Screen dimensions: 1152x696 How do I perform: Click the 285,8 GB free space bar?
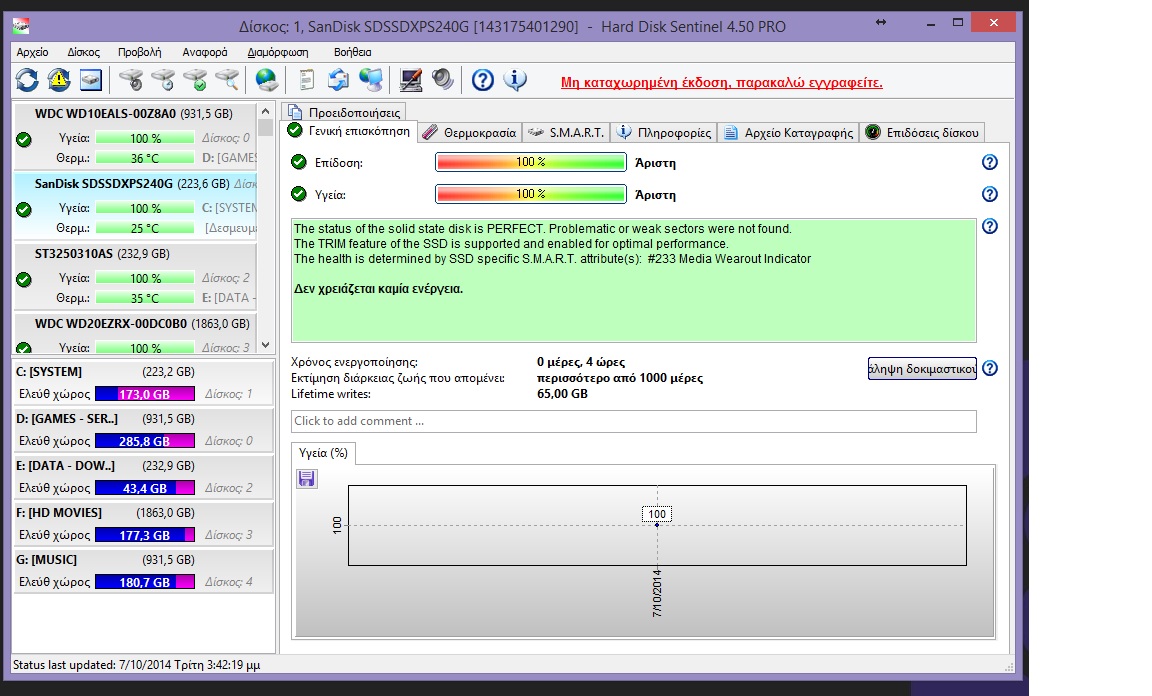click(145, 441)
